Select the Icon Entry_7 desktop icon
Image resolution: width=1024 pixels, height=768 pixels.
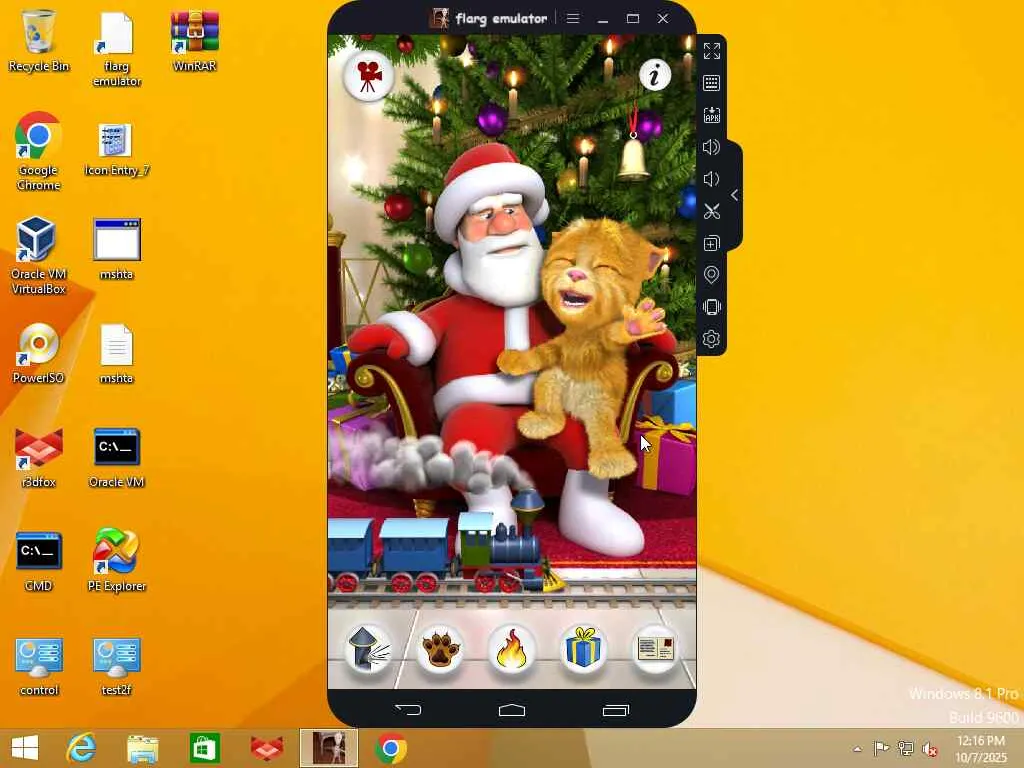click(x=116, y=149)
